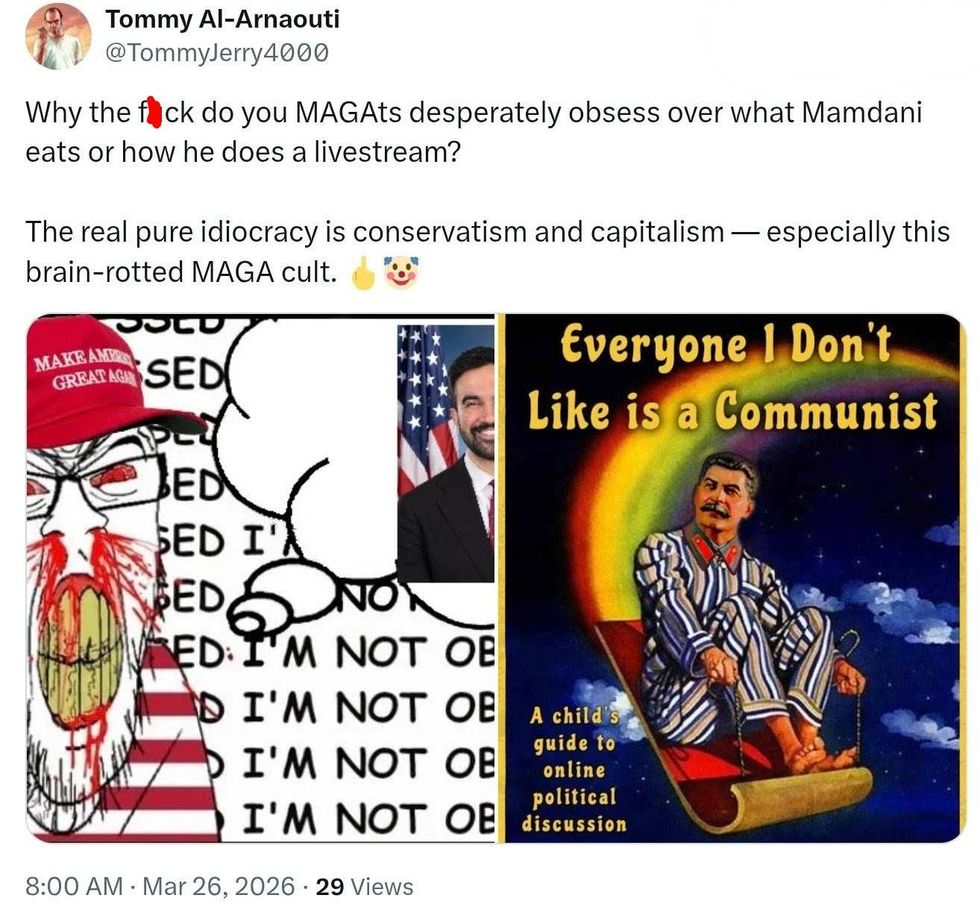This screenshot has height=907, width=980.
Task: Open the left MAGA wojak meme image
Action: [261, 578]
